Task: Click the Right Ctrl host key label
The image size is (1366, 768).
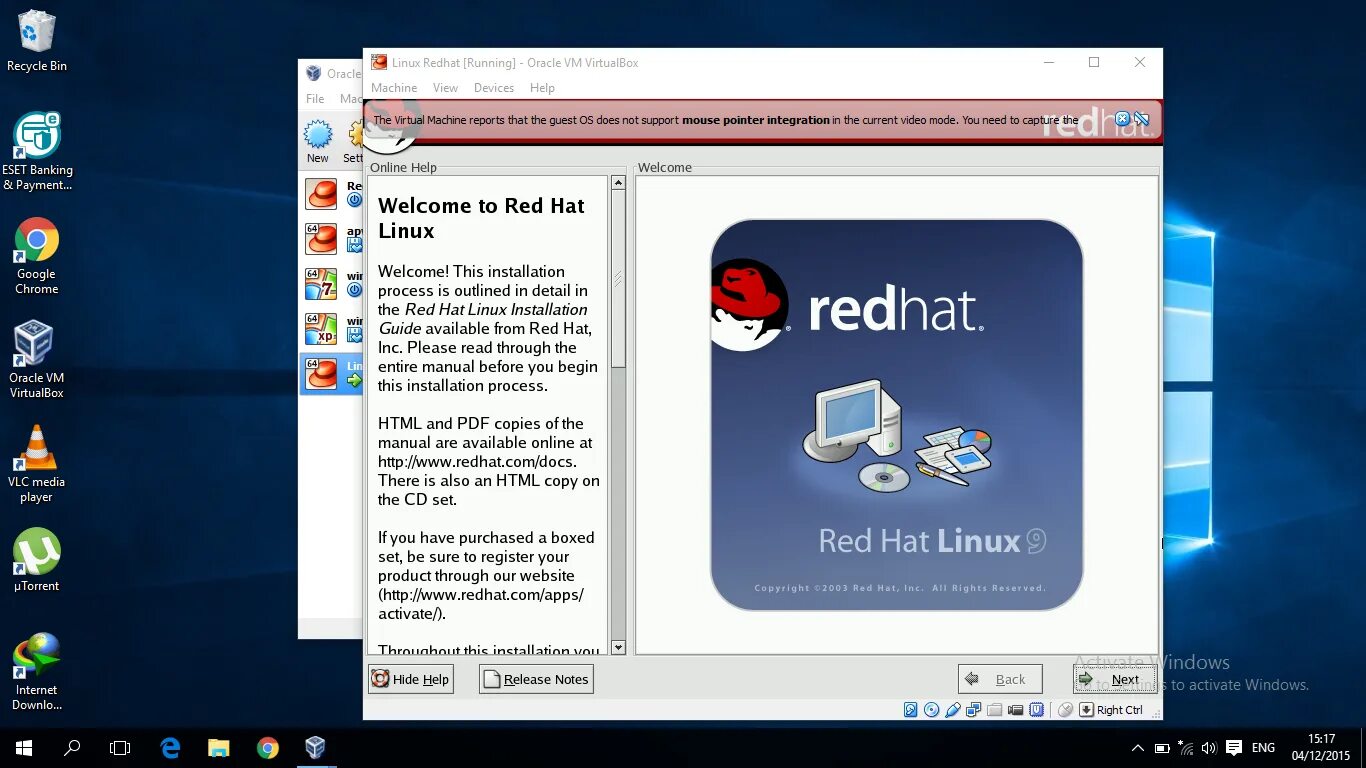Action: click(x=1119, y=710)
